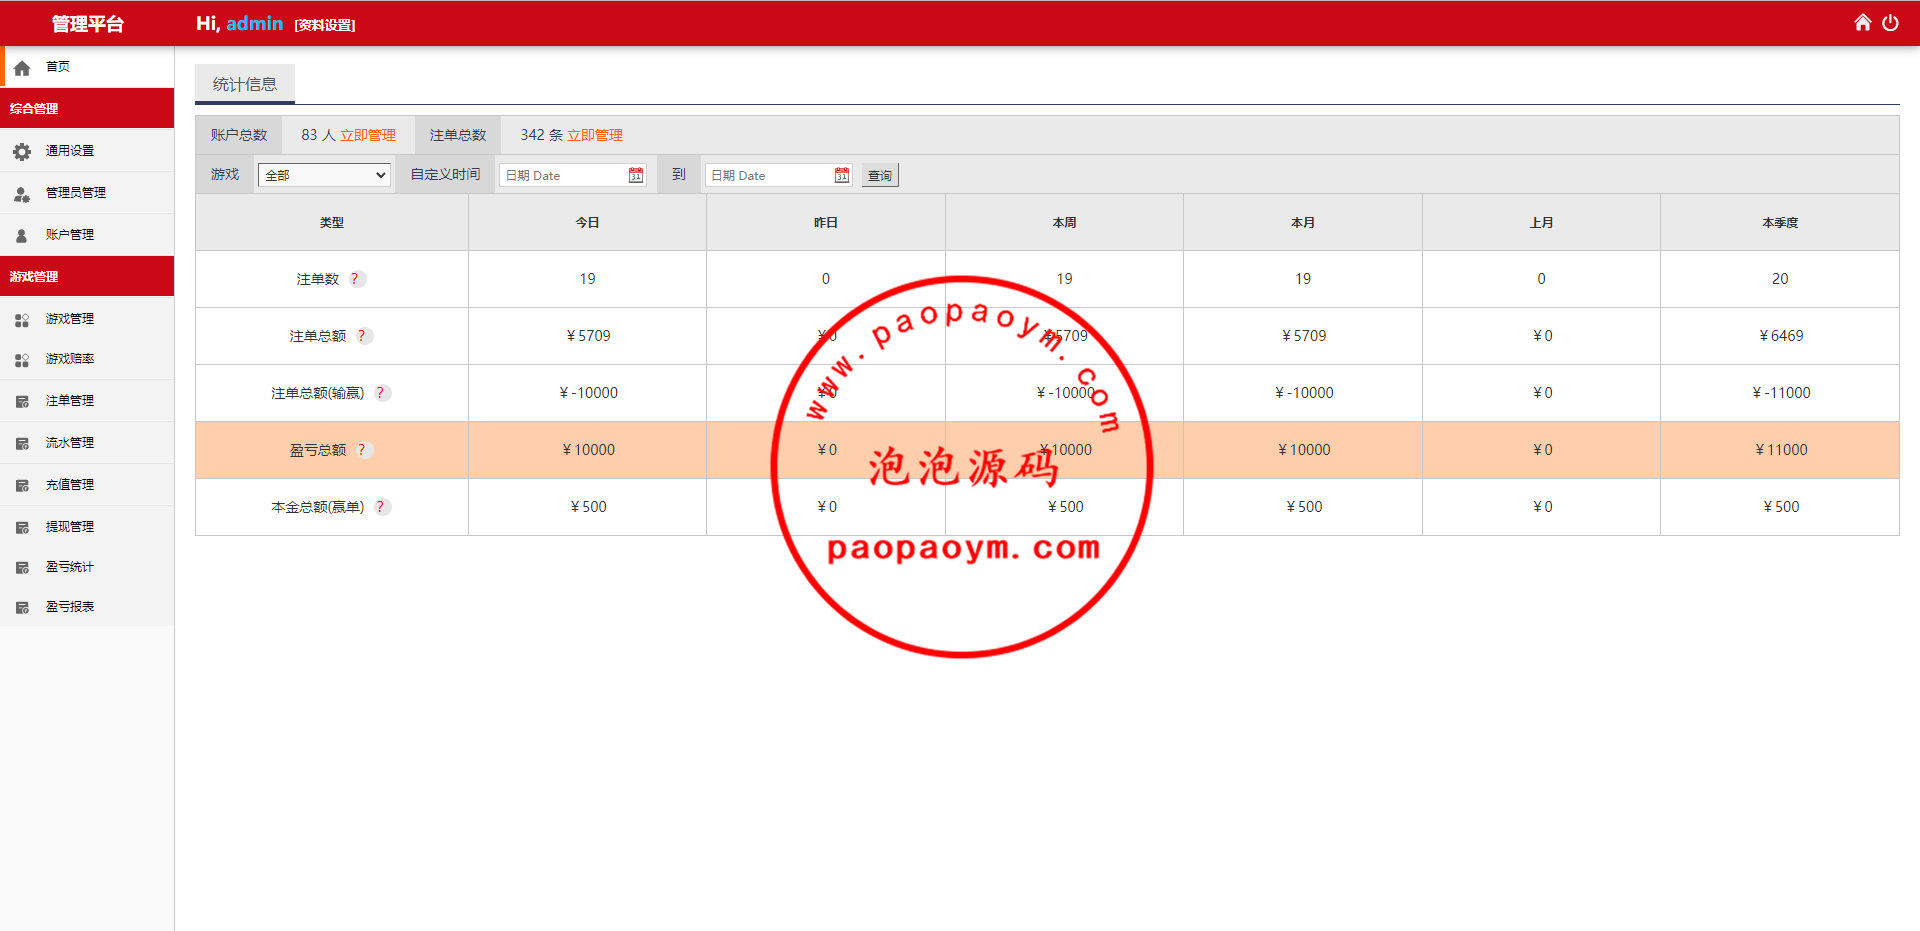1920x931 pixels.
Task: Open 首页 in the sidebar
Action: (x=87, y=67)
